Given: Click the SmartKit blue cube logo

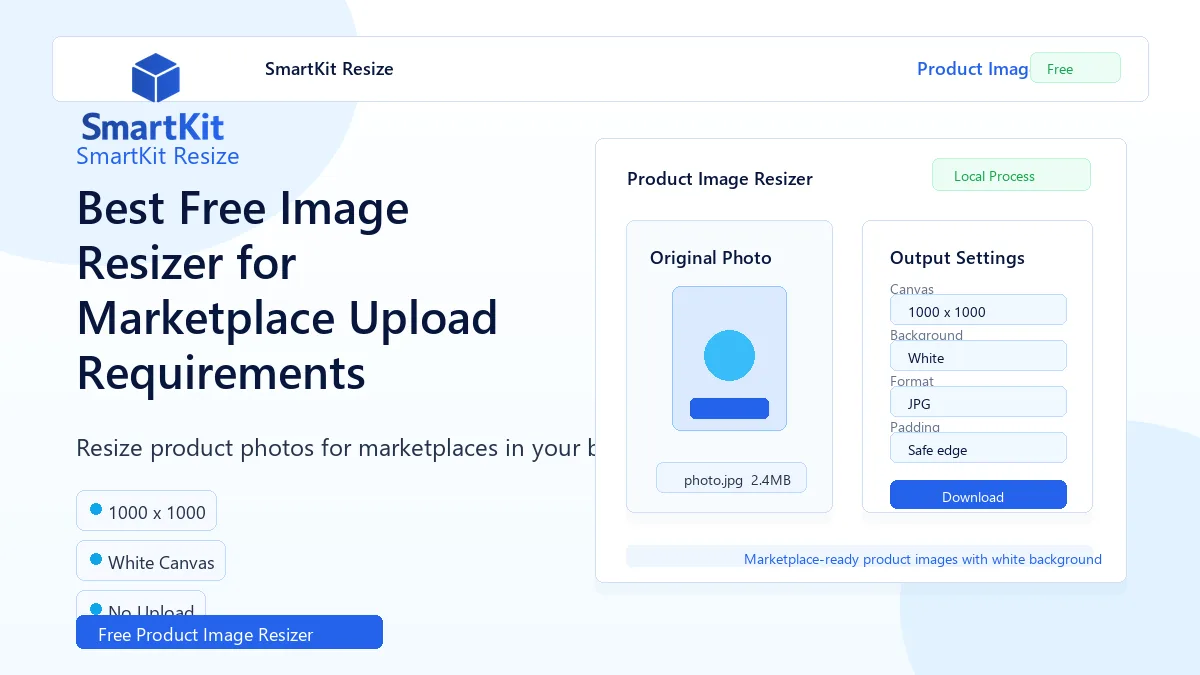Looking at the screenshot, I should (x=155, y=78).
